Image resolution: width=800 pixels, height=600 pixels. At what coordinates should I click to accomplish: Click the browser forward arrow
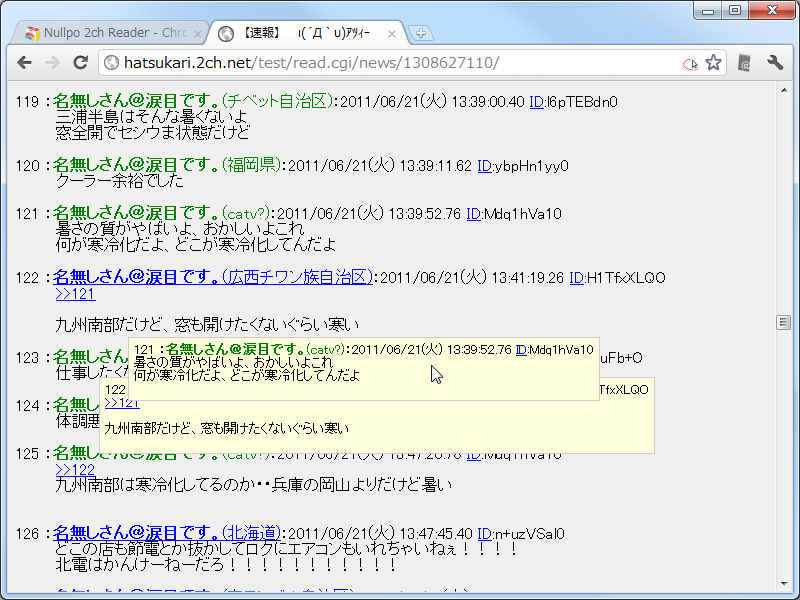[52, 63]
